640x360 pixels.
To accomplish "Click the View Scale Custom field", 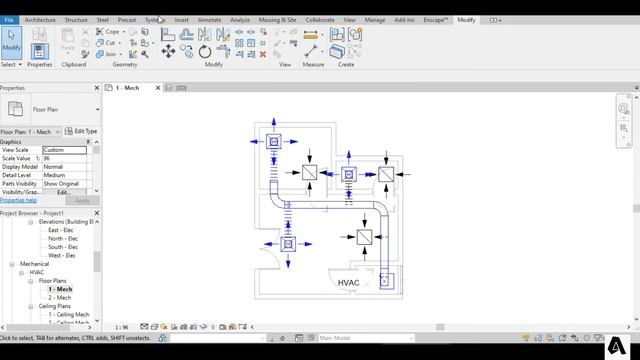I will click(64, 150).
